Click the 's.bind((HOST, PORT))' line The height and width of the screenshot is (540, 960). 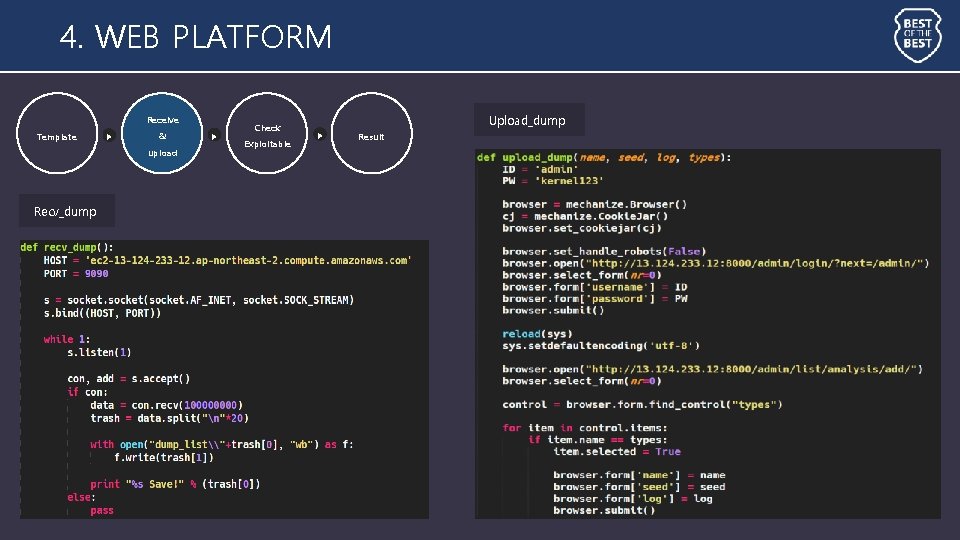tap(102, 313)
